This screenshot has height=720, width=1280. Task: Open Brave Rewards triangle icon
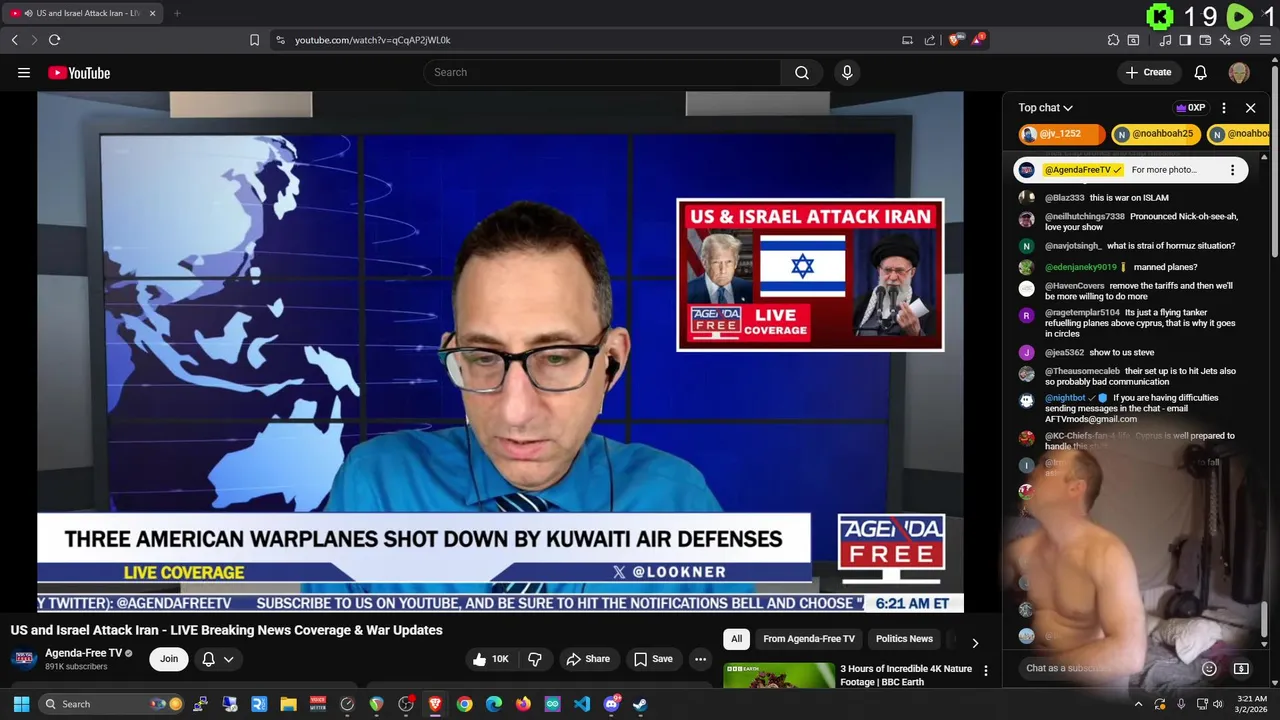point(978,40)
